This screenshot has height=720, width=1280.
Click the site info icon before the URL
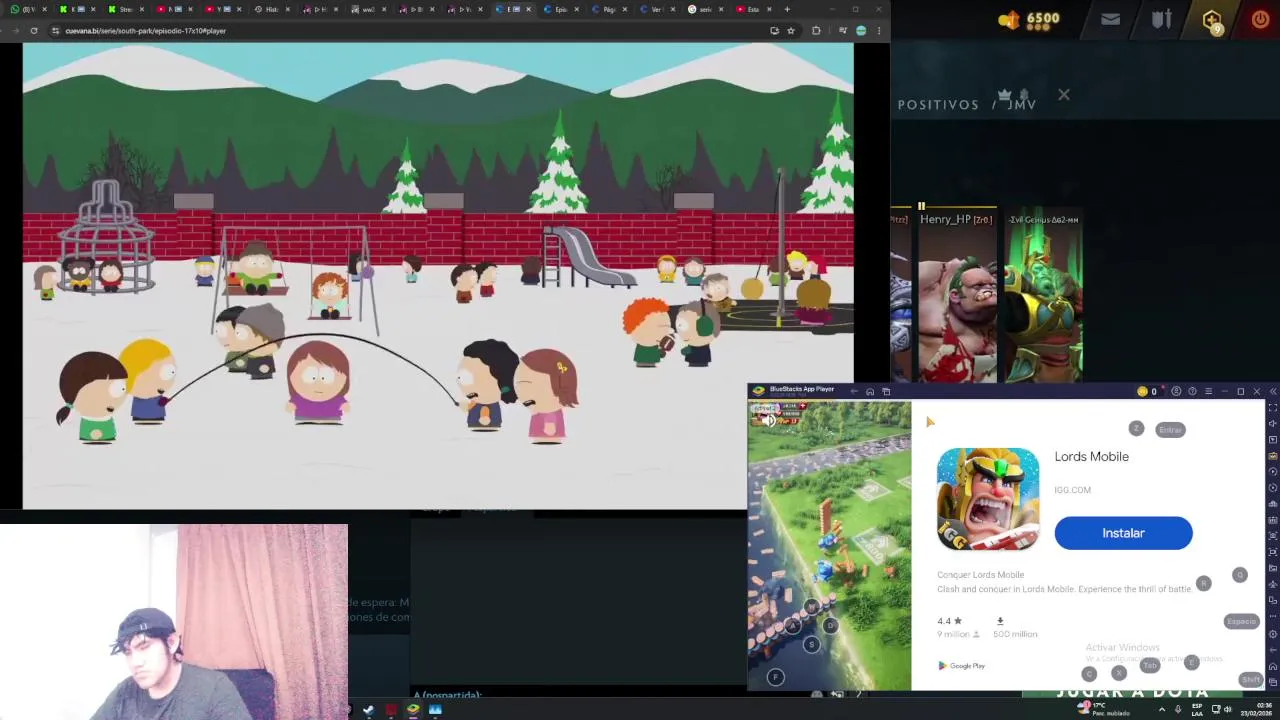[x=55, y=31]
